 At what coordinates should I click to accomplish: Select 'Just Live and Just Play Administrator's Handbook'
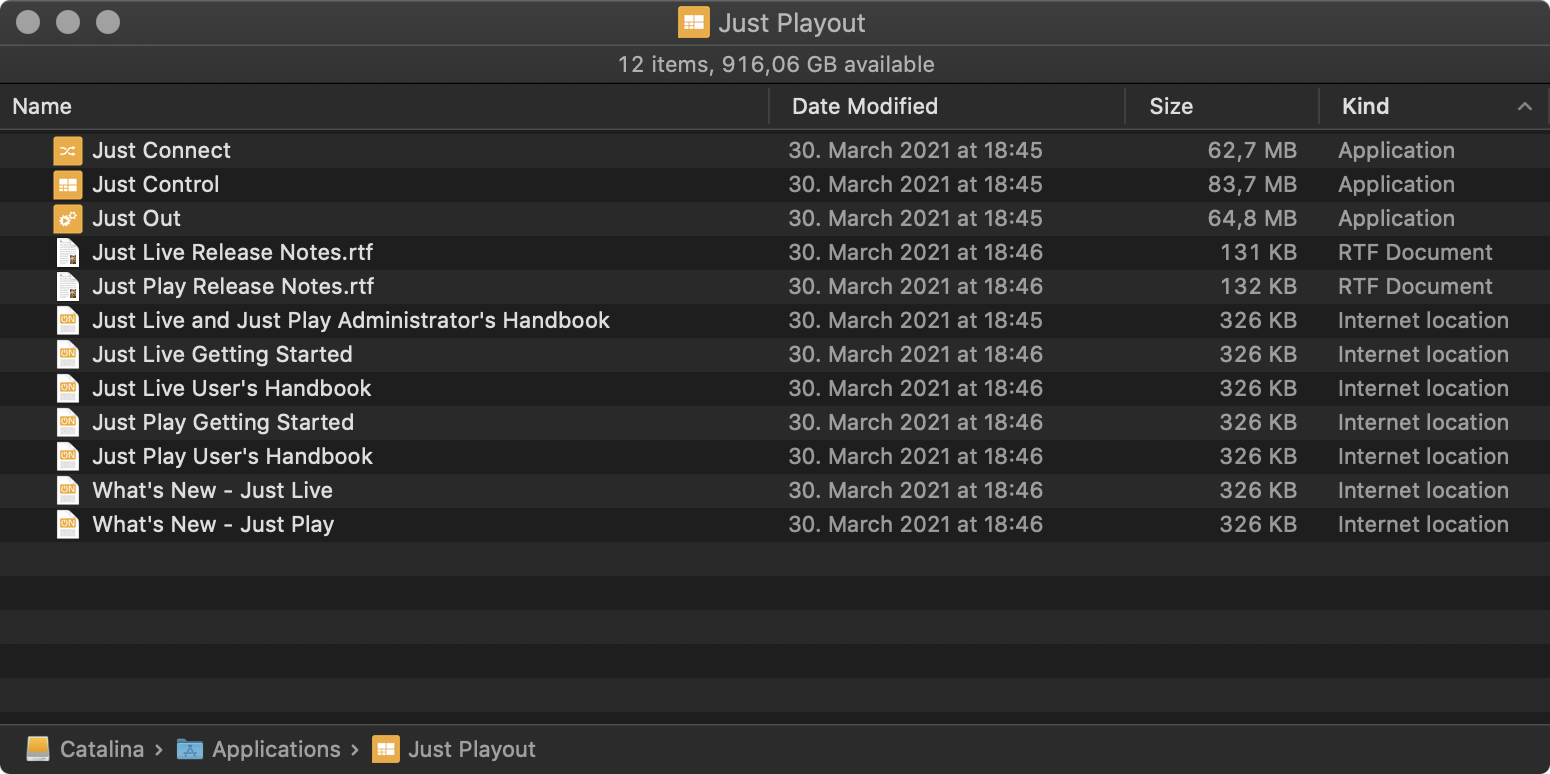coord(351,320)
